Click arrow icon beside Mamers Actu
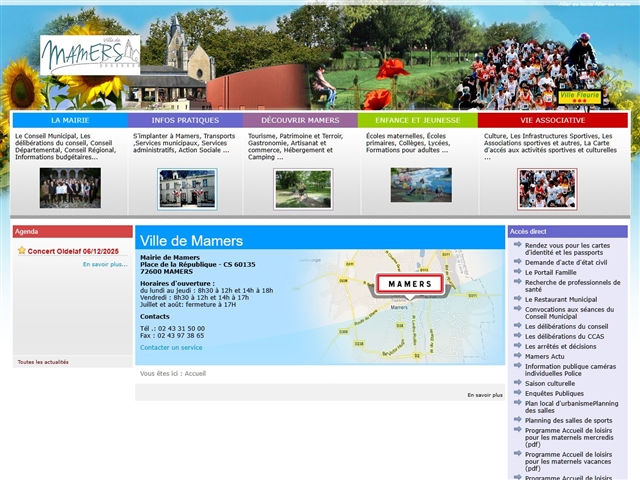The width and height of the screenshot is (640, 480). coord(518,356)
